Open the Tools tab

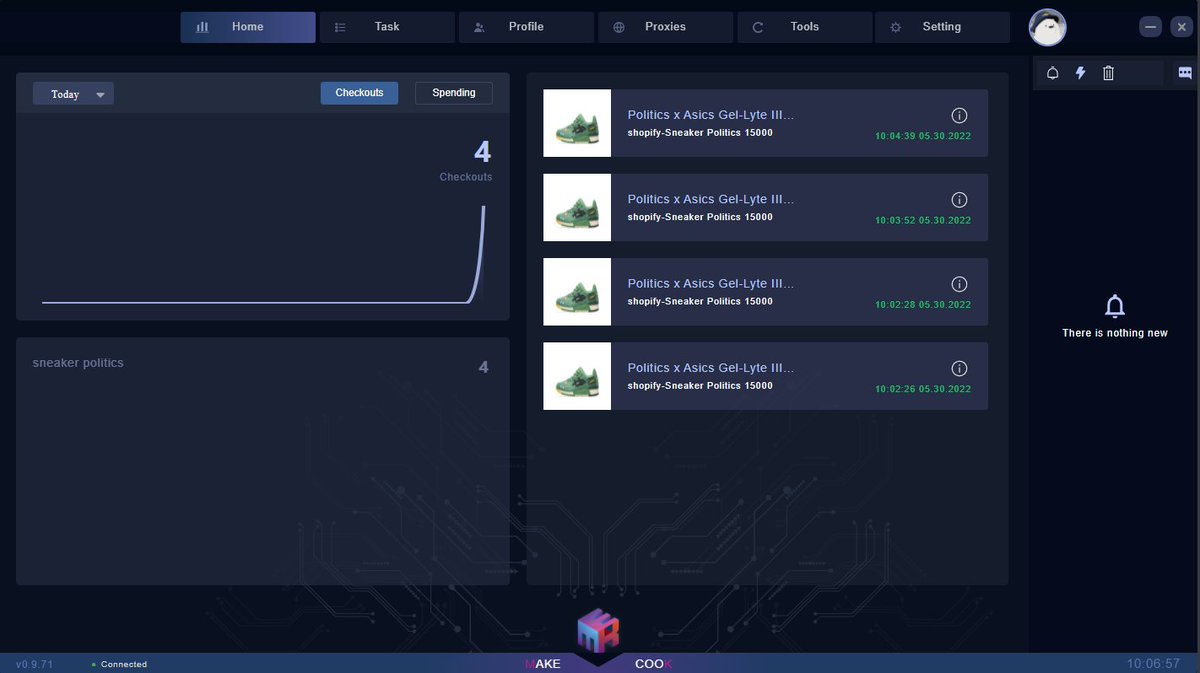point(804,27)
